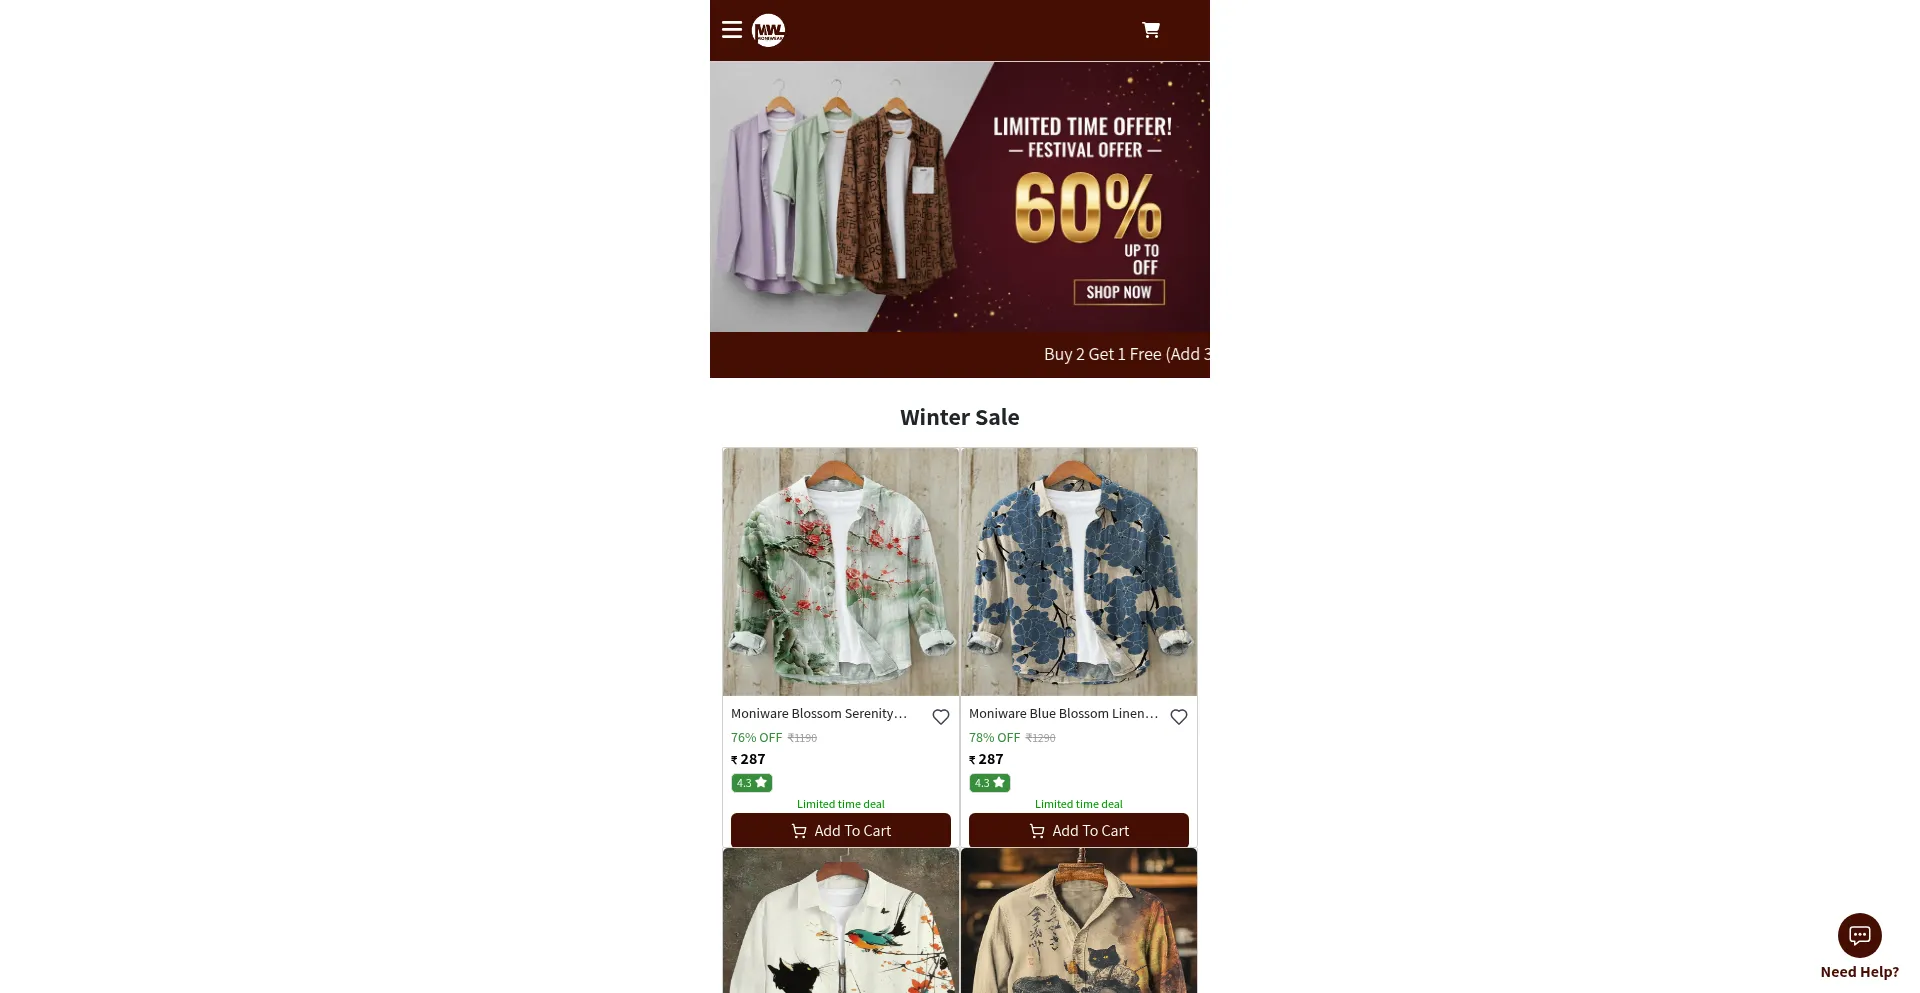Viewport: 1920px width, 993px height.
Task: View the cat print shirt product
Action: 1078,921
